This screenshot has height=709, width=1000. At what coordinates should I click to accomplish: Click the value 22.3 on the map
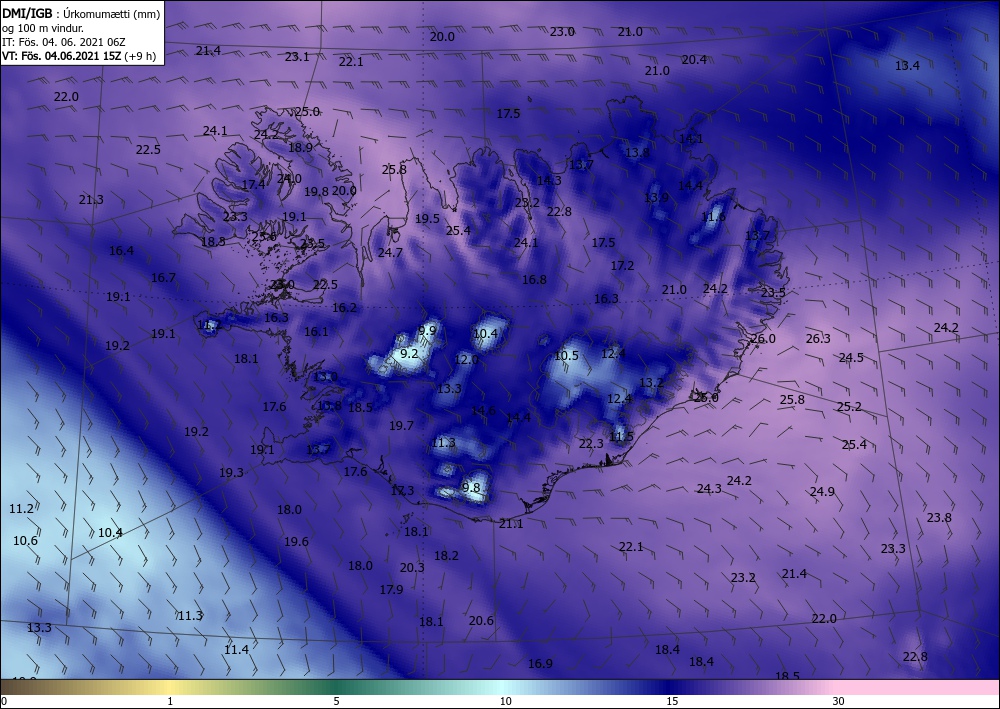(591, 443)
